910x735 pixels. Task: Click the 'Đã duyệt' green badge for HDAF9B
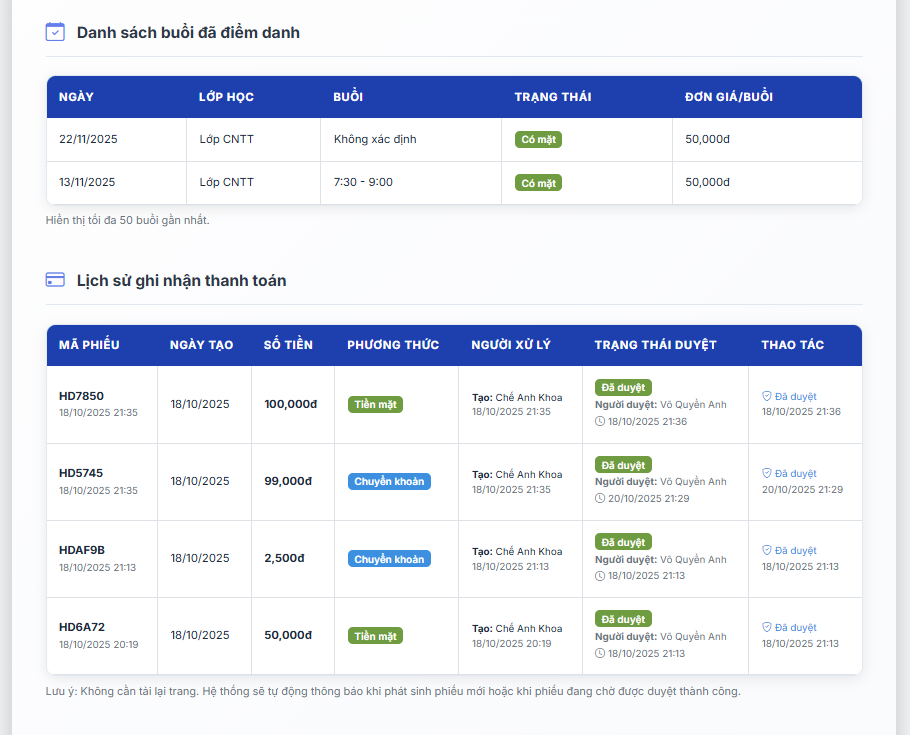click(x=623, y=542)
